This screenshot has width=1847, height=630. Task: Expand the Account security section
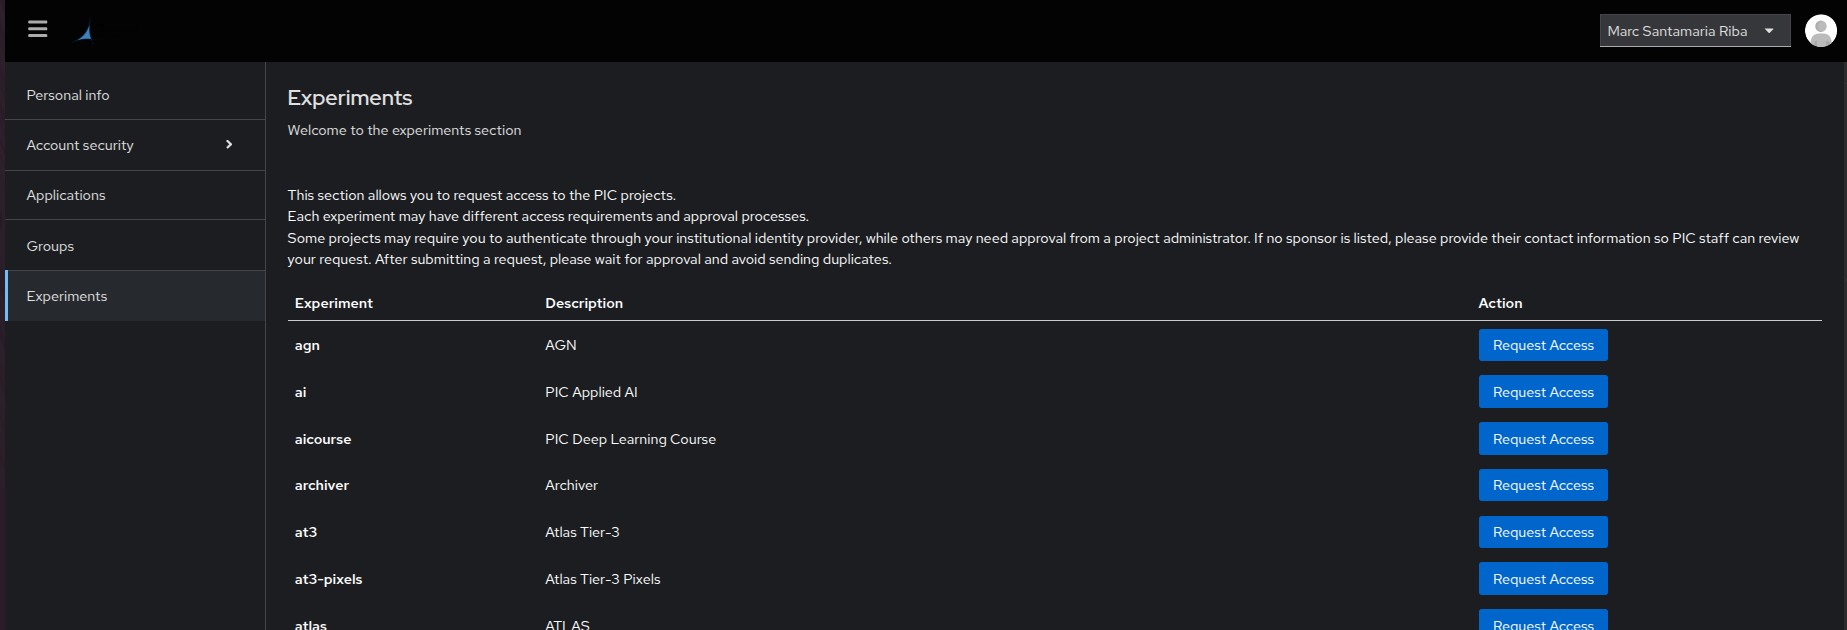(80, 145)
